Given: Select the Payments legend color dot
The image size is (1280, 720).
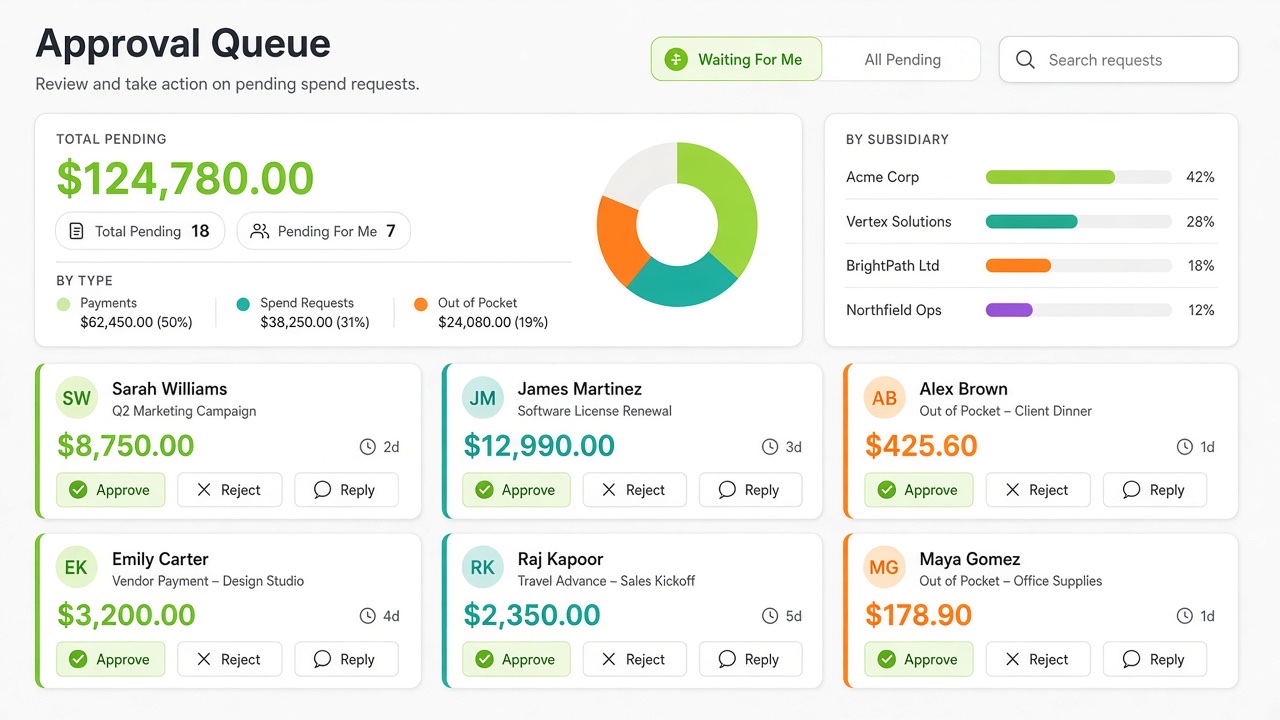Looking at the screenshot, I should pos(64,304).
